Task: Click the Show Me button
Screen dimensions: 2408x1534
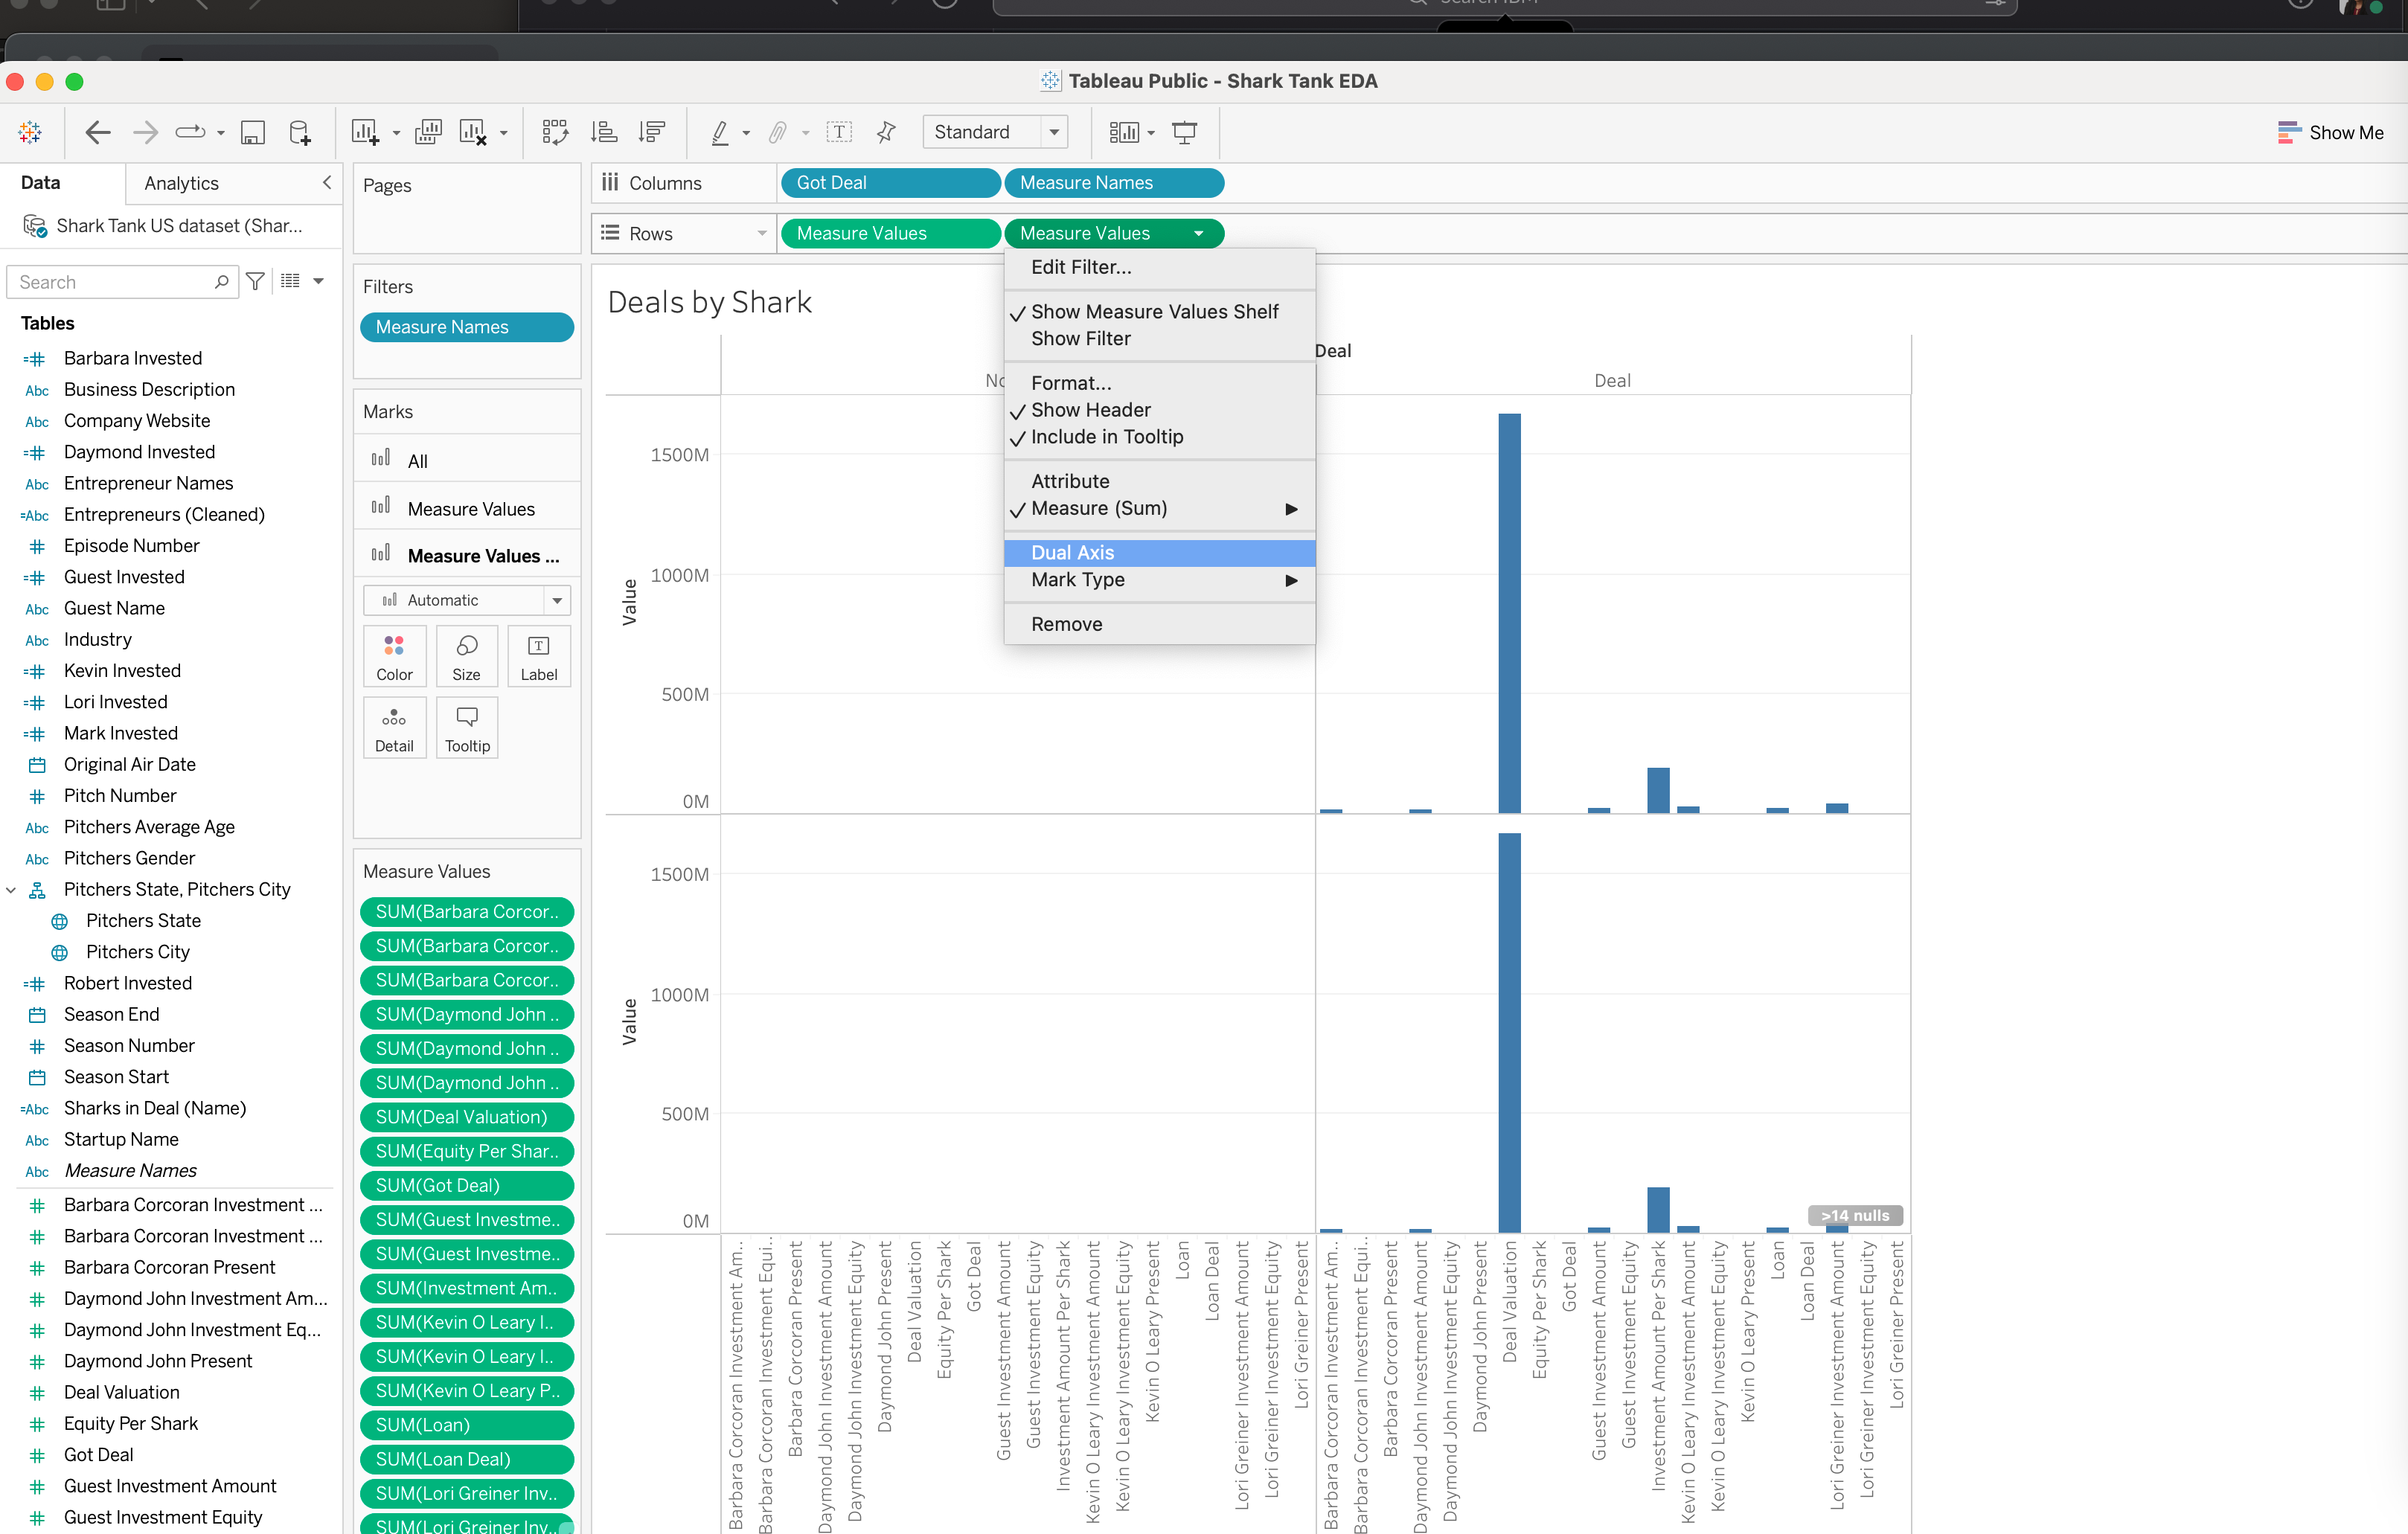Action: tap(2330, 132)
